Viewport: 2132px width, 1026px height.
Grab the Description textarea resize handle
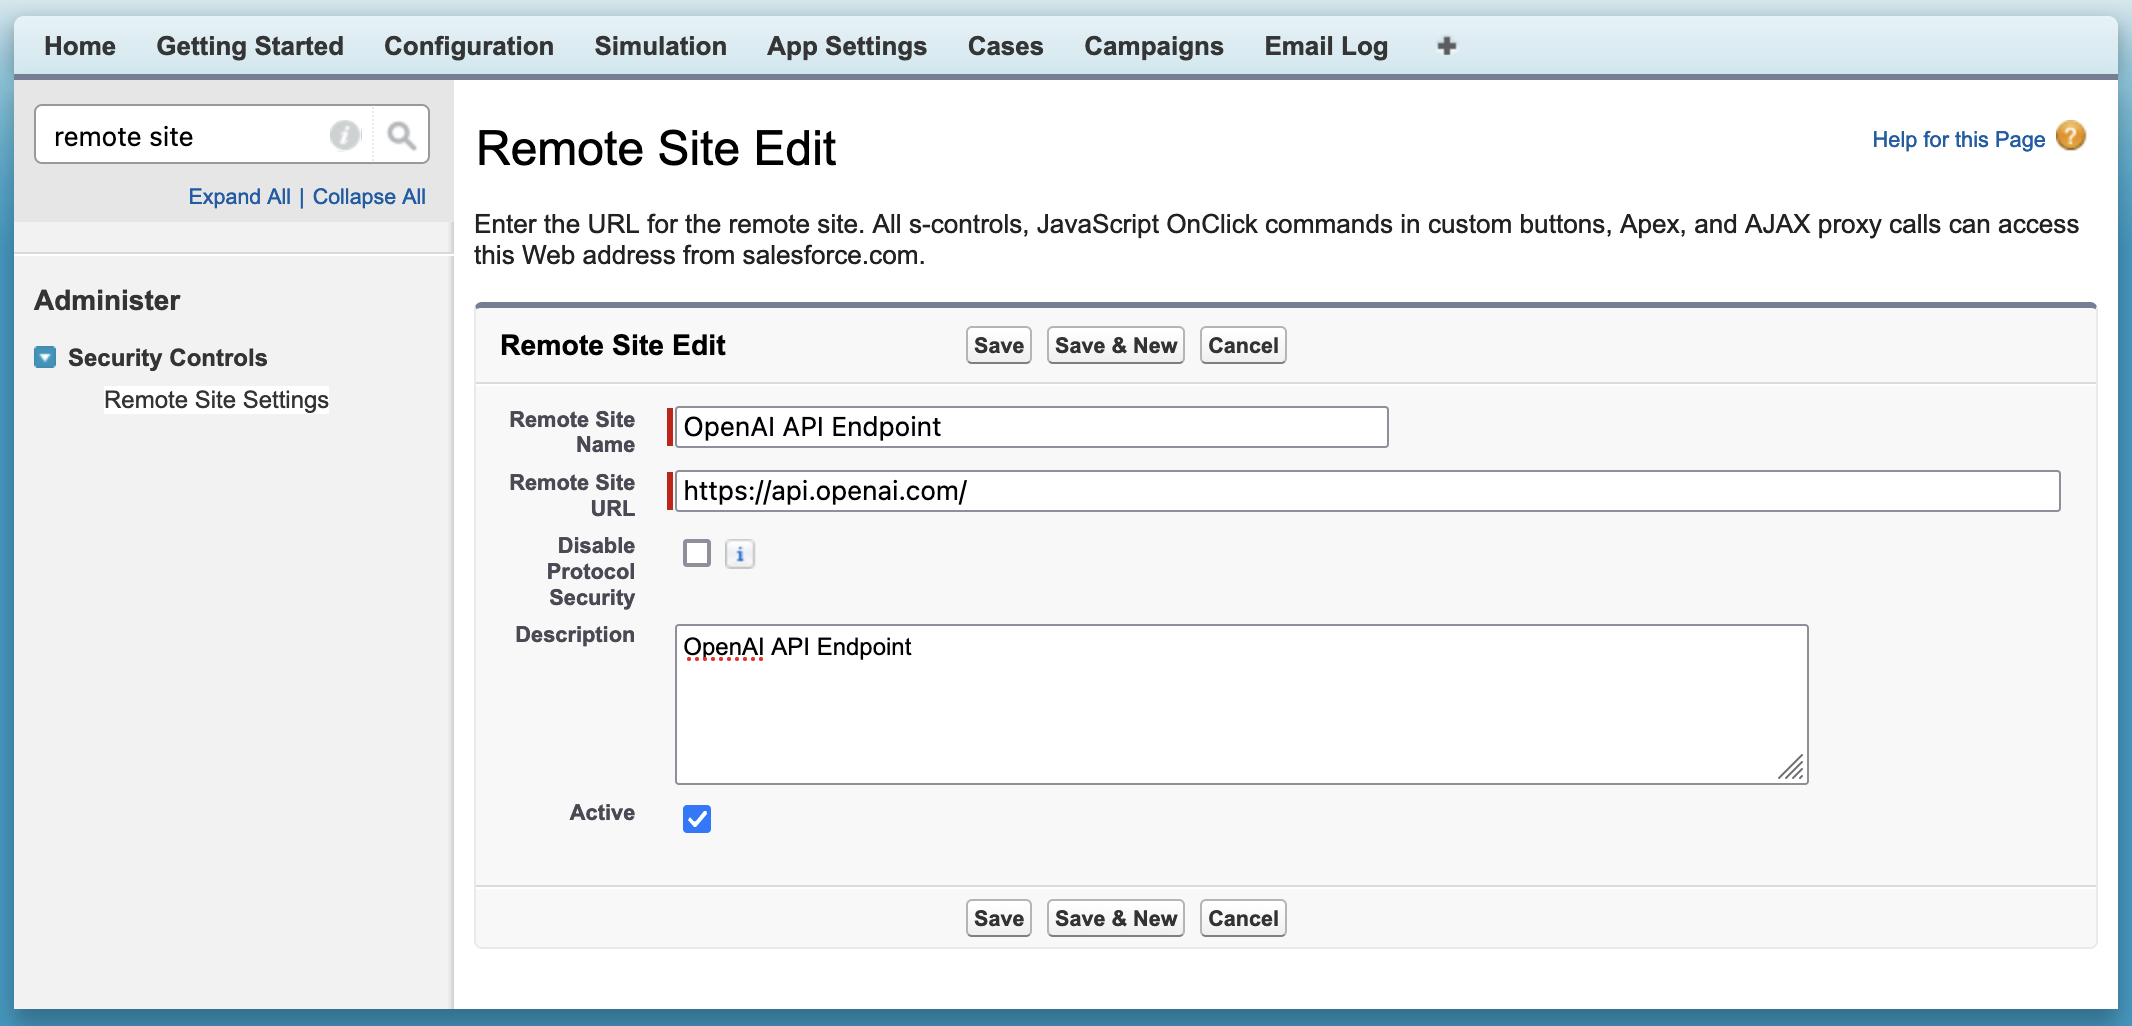point(1791,767)
